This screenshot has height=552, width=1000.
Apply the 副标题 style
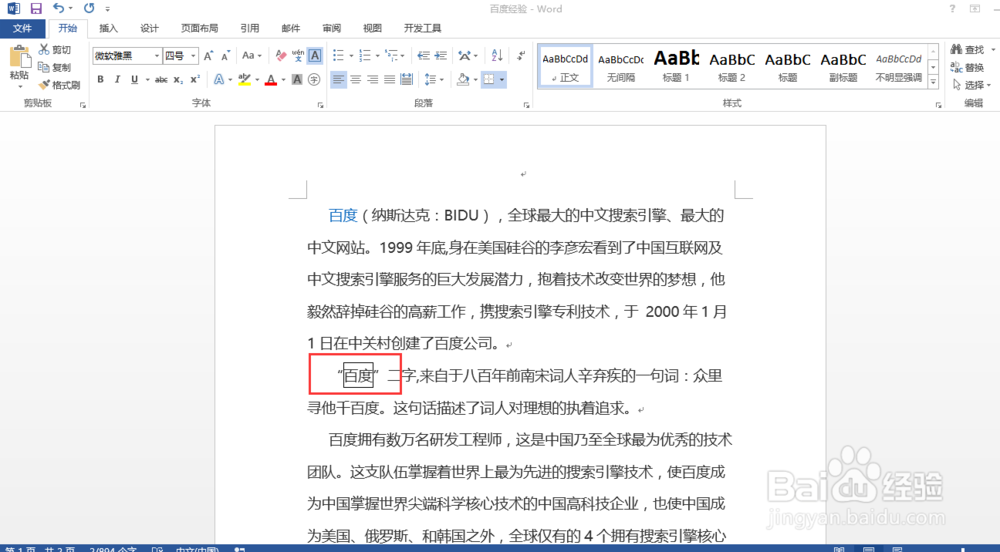pyautogui.click(x=842, y=66)
